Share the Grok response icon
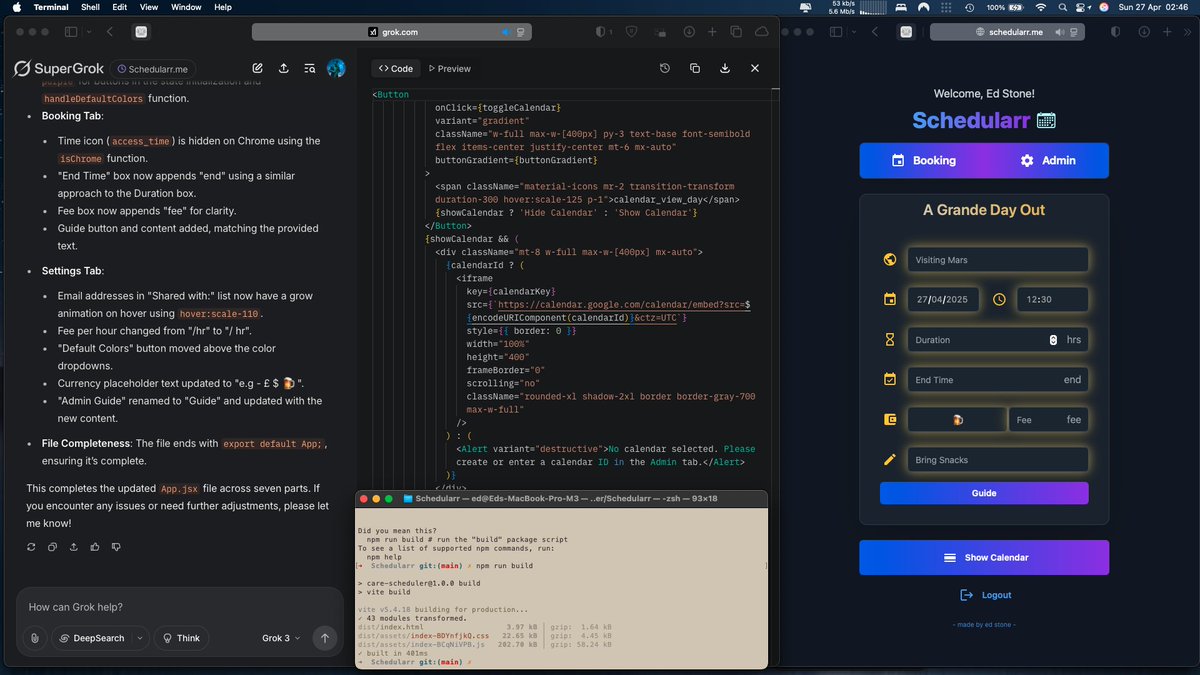 coord(73,547)
